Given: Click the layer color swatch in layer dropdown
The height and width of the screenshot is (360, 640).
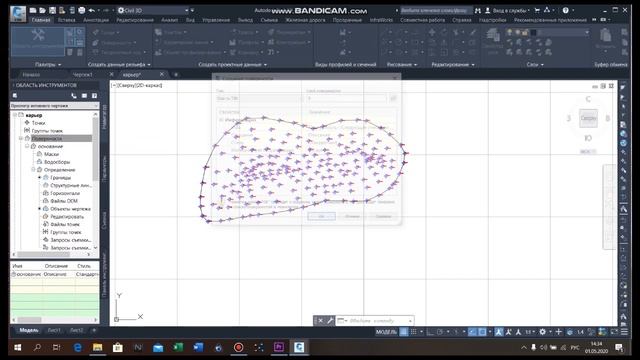Looking at the screenshot, I should pyautogui.click(x=533, y=32).
